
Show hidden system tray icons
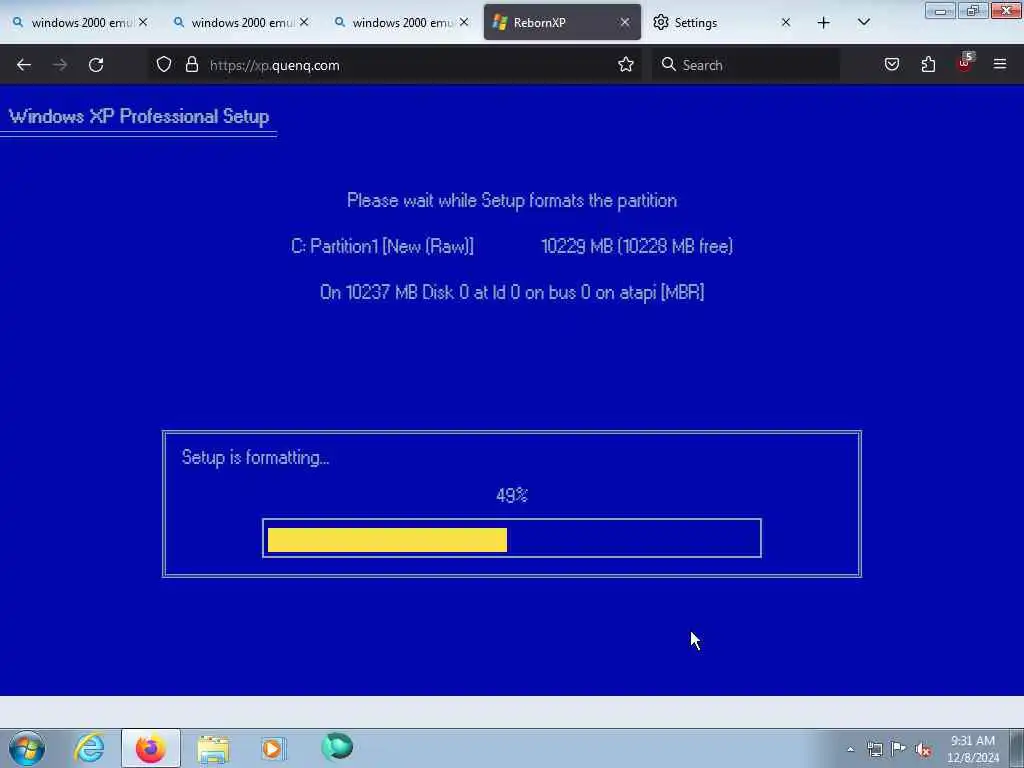[x=850, y=749]
